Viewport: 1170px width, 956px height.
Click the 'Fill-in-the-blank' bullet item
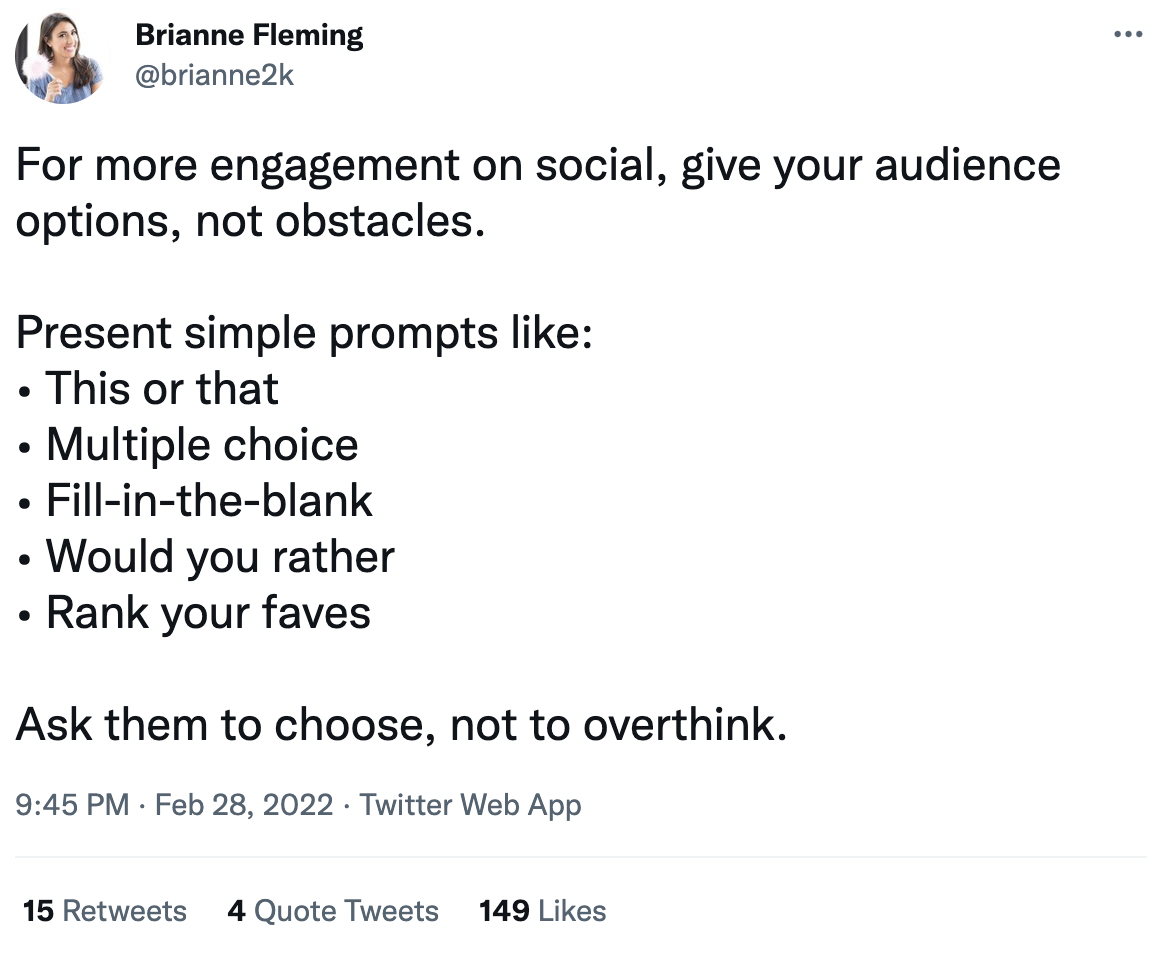(209, 501)
